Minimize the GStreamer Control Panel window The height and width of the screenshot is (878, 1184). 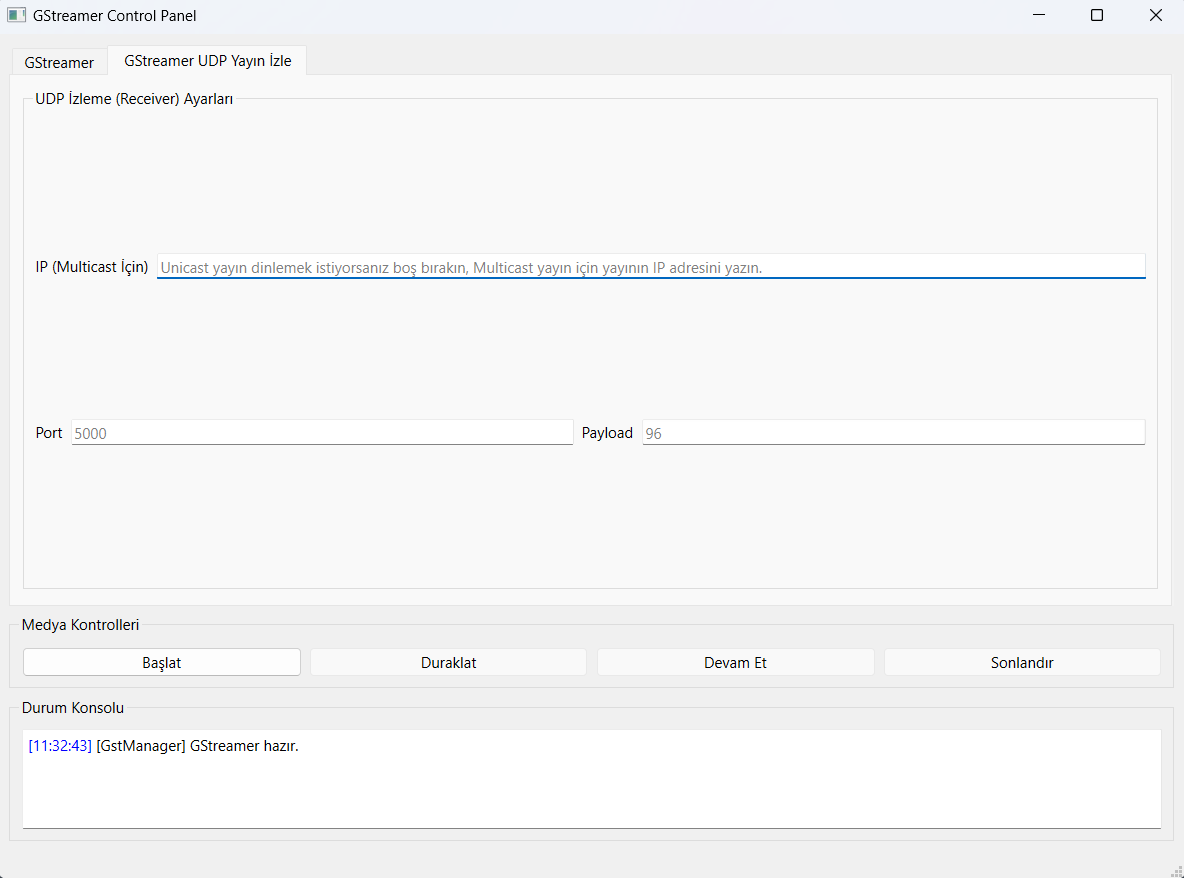[x=1039, y=15]
